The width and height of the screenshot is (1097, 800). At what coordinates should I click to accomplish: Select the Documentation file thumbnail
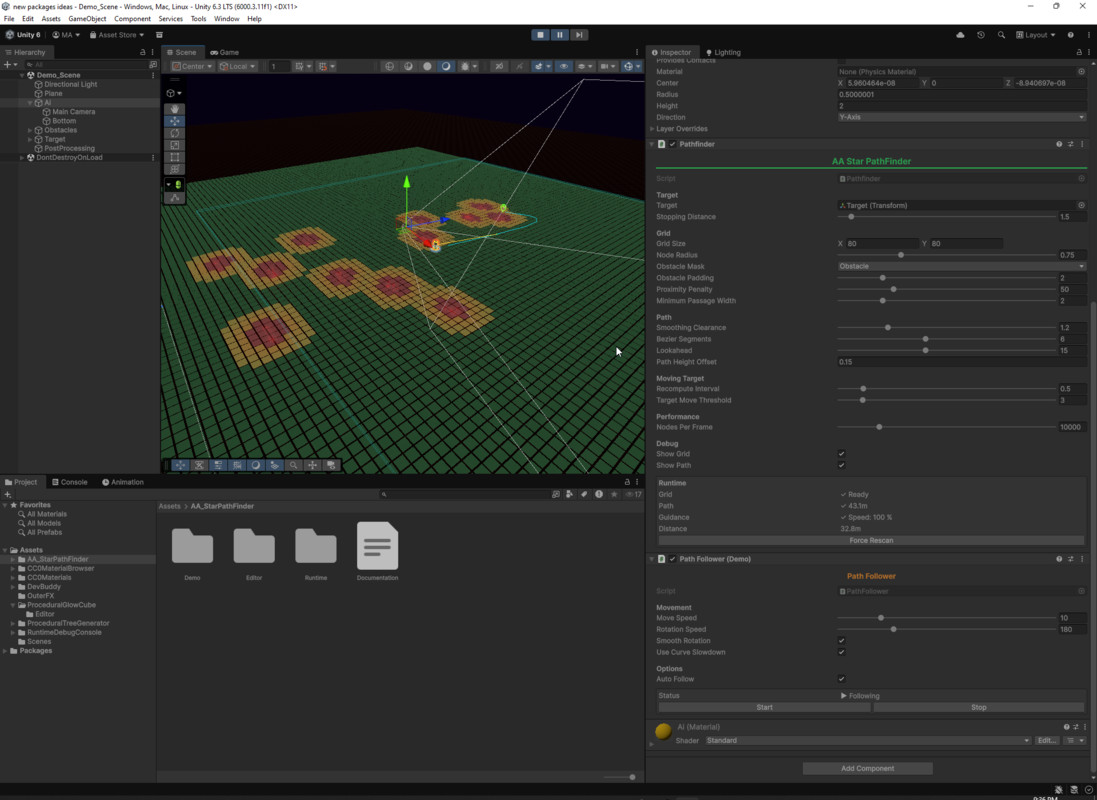tap(377, 546)
